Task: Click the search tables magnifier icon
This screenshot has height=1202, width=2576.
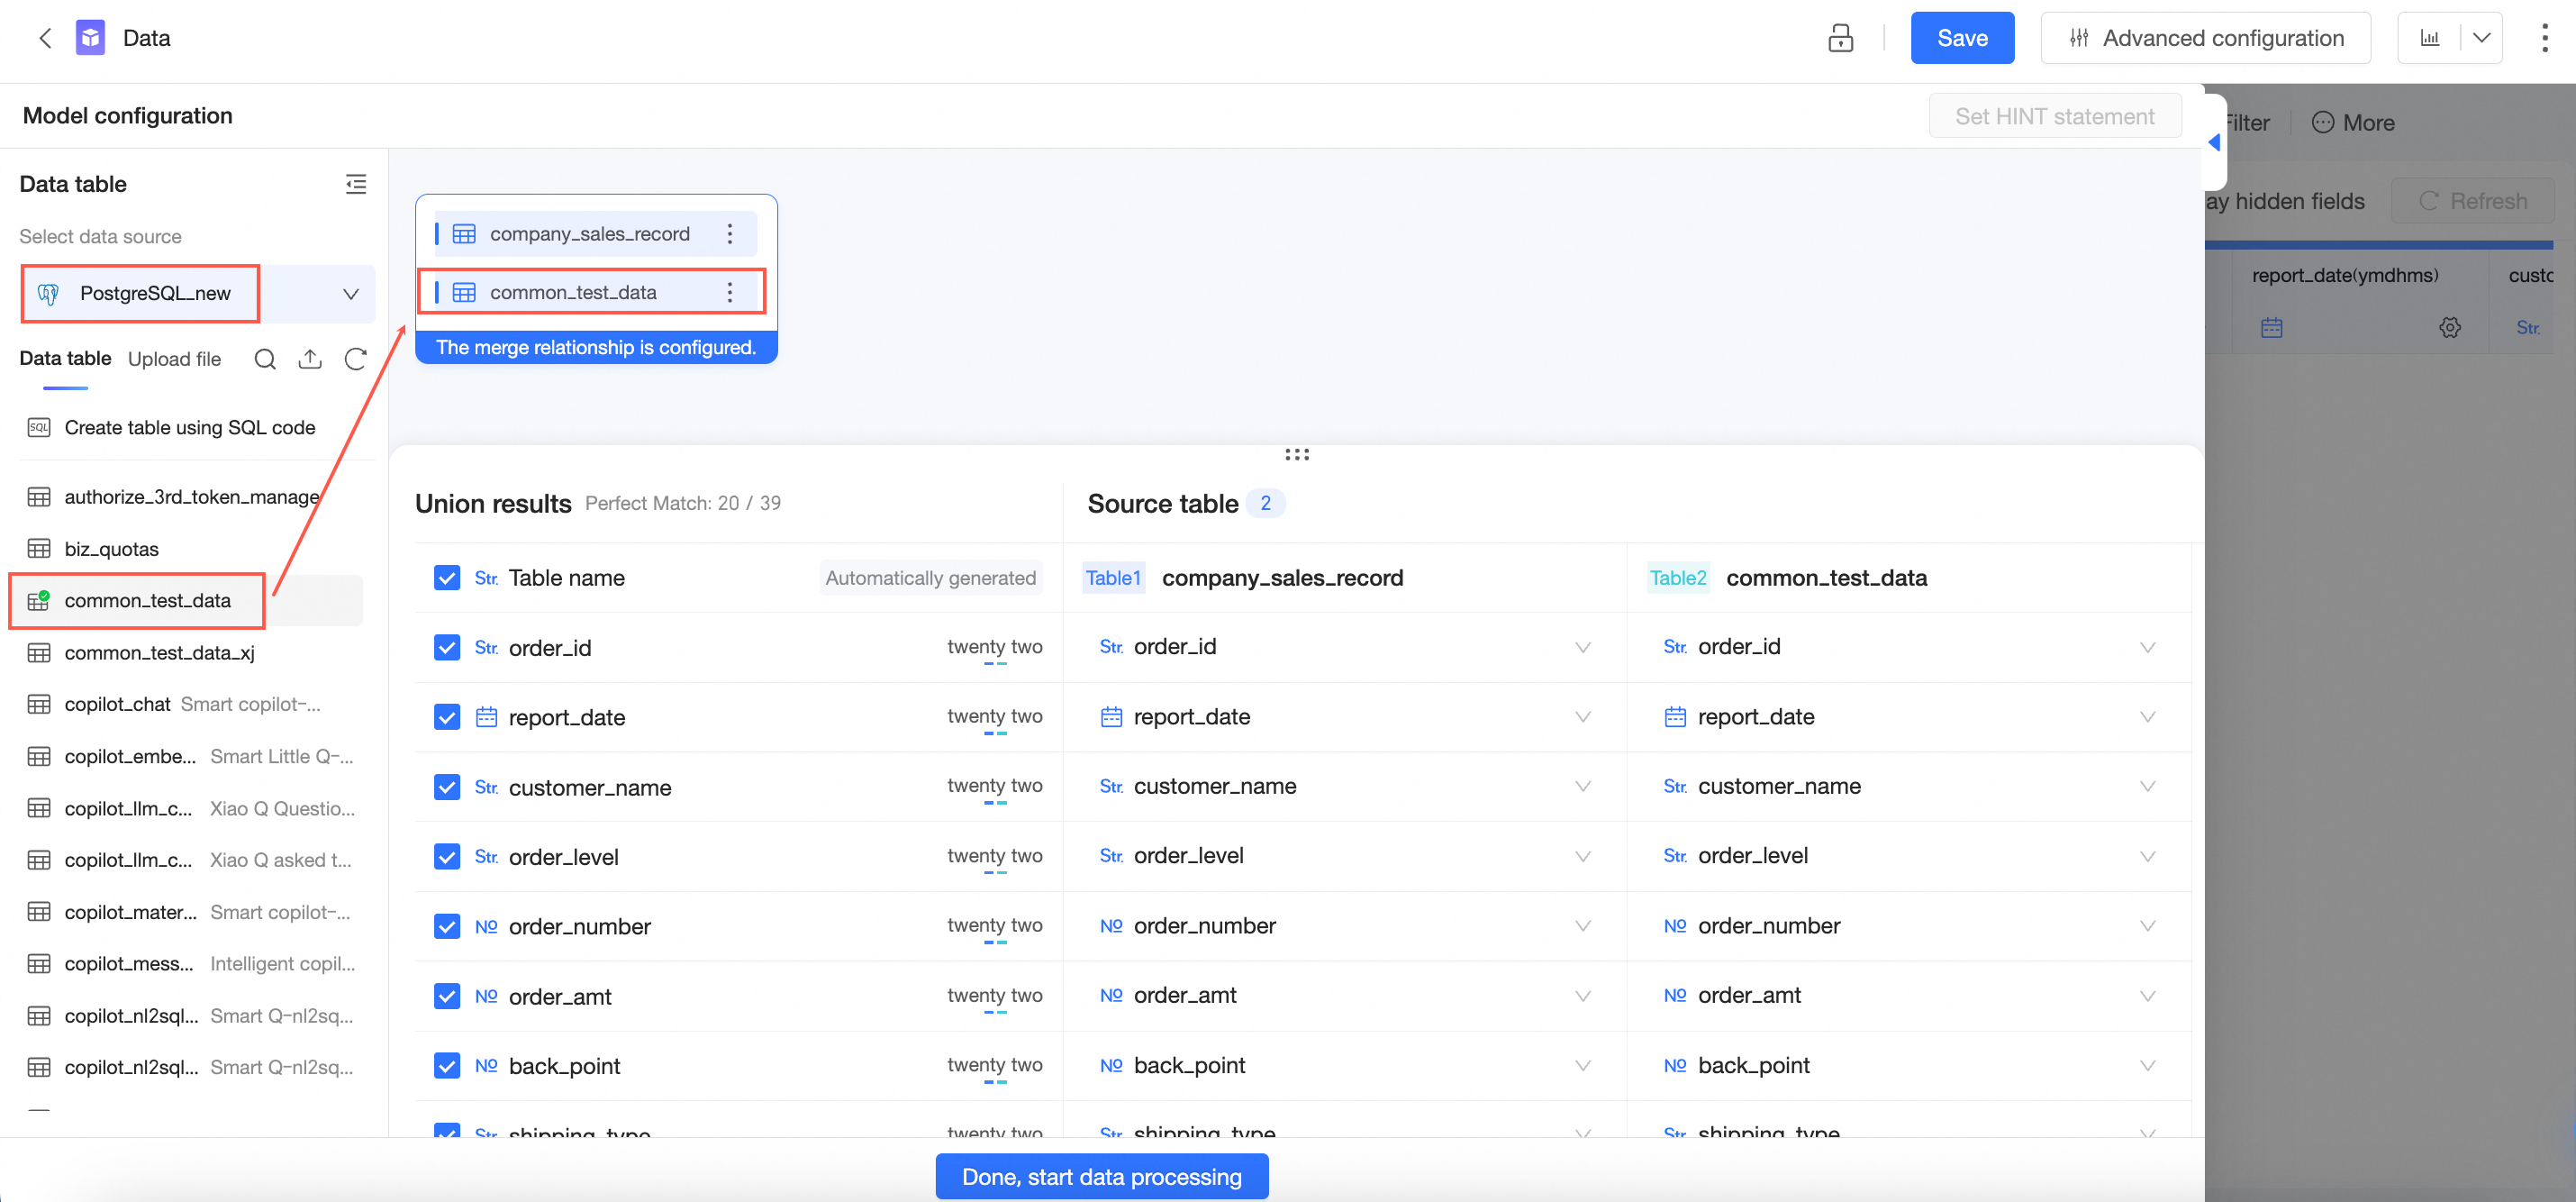Action: [x=265, y=359]
